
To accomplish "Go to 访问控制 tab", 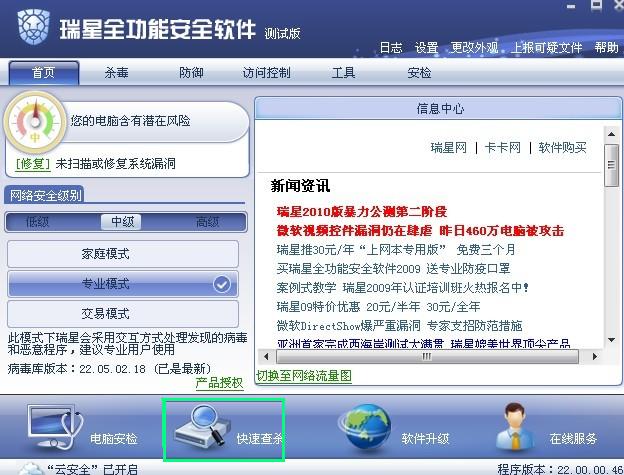I will point(266,73).
